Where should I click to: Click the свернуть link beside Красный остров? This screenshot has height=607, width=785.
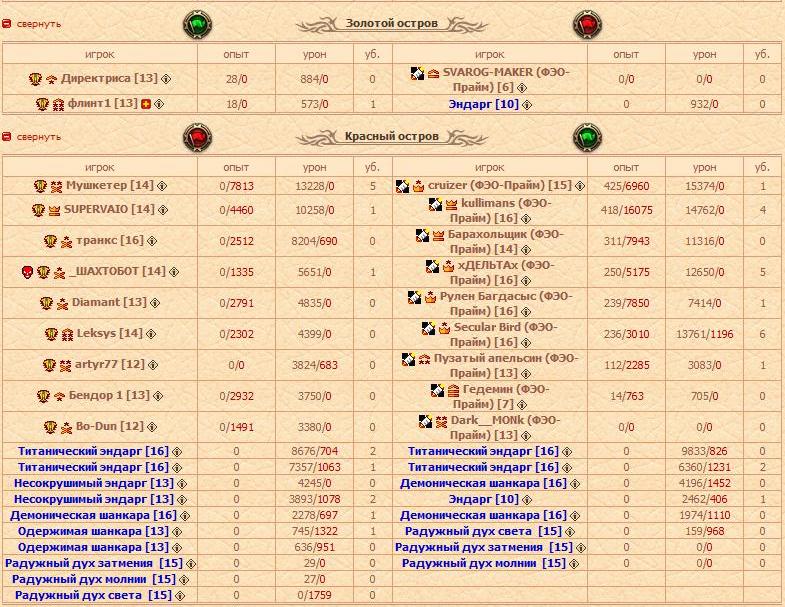click(39, 137)
